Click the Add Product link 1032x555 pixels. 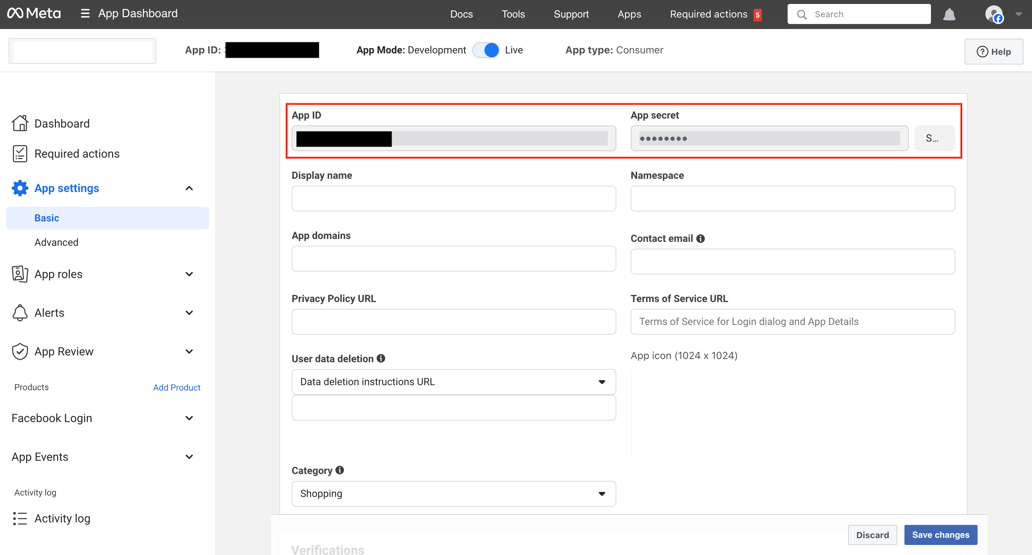point(176,387)
